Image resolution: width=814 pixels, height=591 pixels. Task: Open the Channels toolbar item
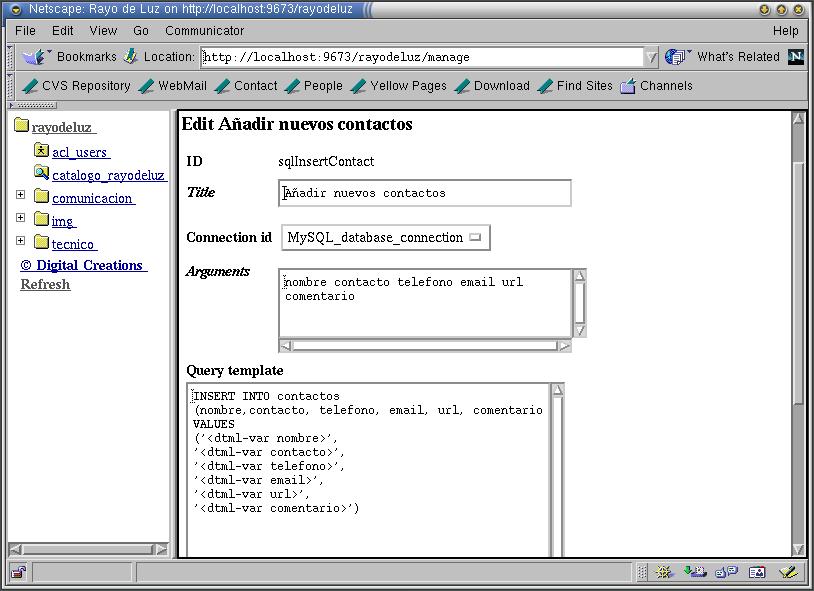(657, 86)
